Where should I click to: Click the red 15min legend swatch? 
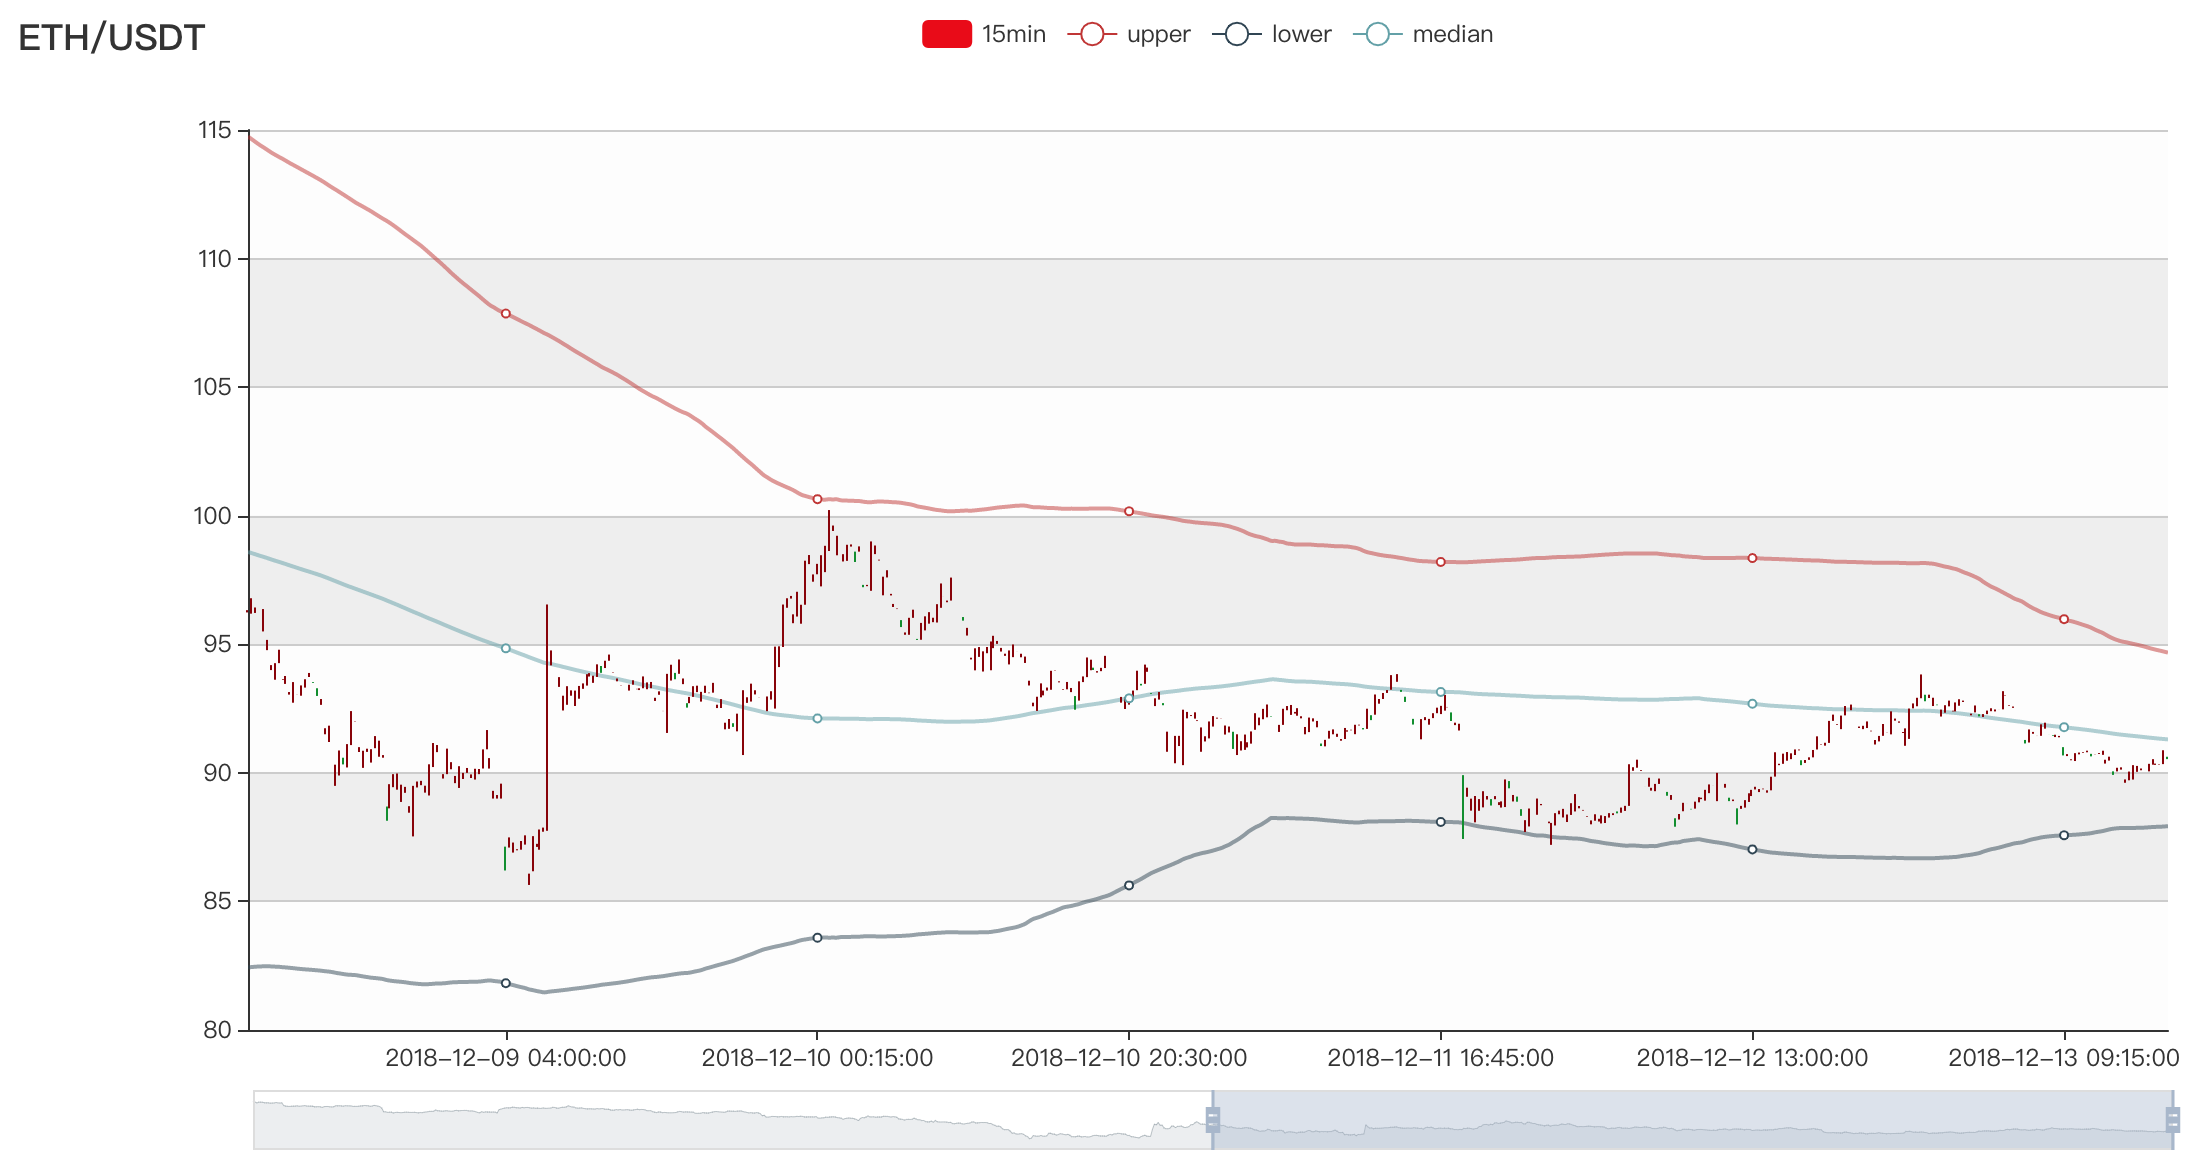946,34
